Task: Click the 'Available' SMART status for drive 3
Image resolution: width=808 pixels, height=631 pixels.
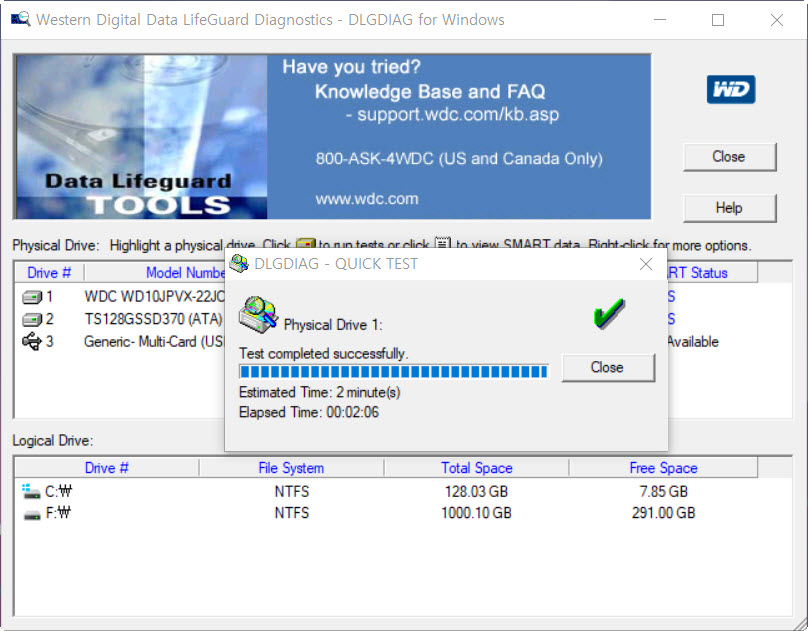Action: coord(693,342)
